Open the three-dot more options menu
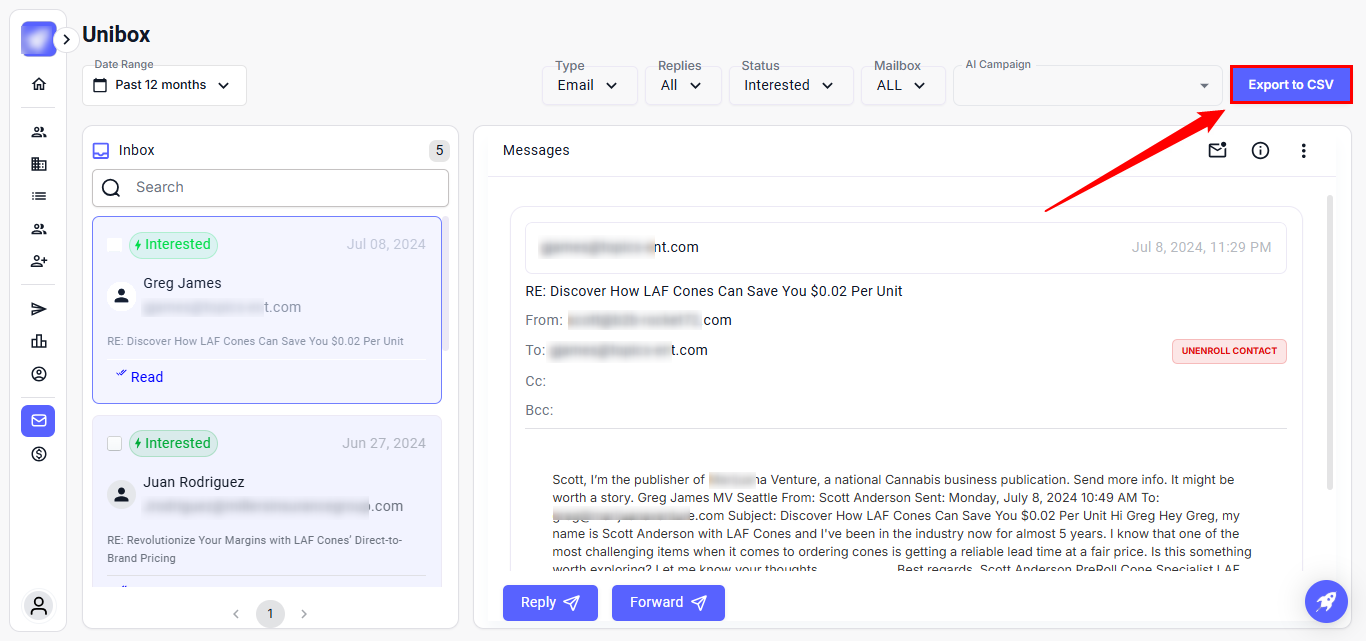The width and height of the screenshot is (1366, 641). pyautogui.click(x=1303, y=151)
